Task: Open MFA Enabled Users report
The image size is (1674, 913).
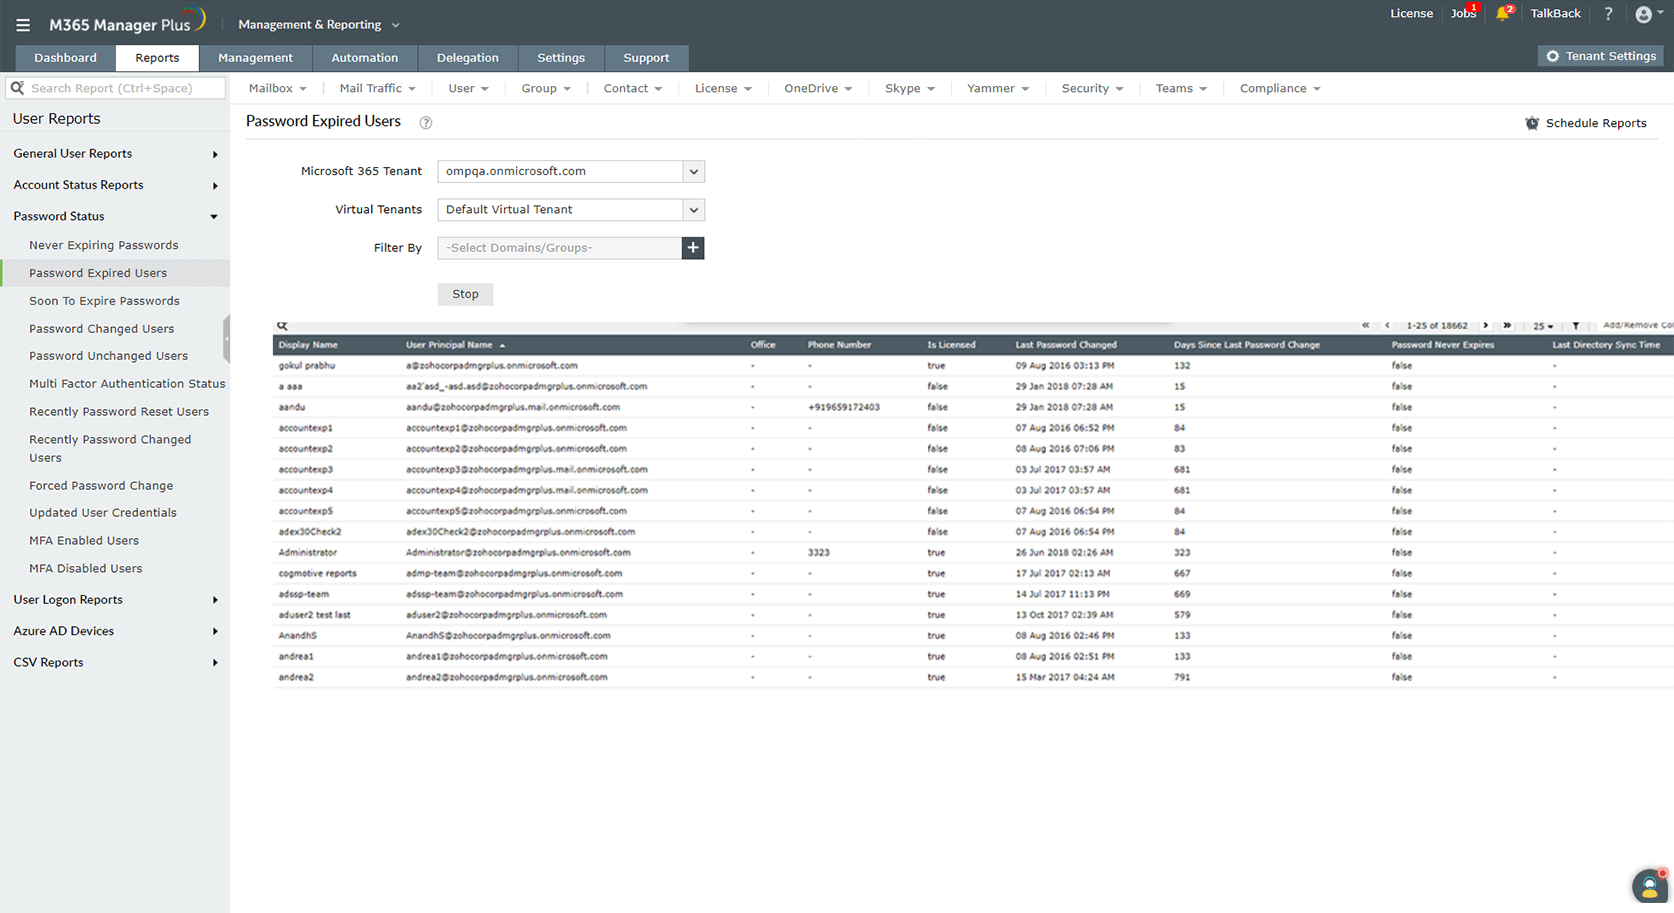Action: click(x=84, y=541)
